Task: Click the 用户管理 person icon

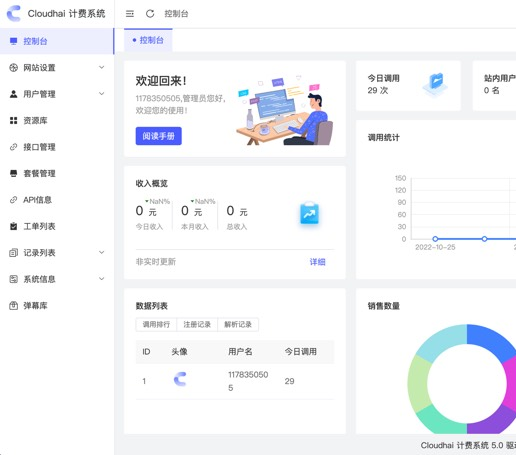Action: [13, 94]
